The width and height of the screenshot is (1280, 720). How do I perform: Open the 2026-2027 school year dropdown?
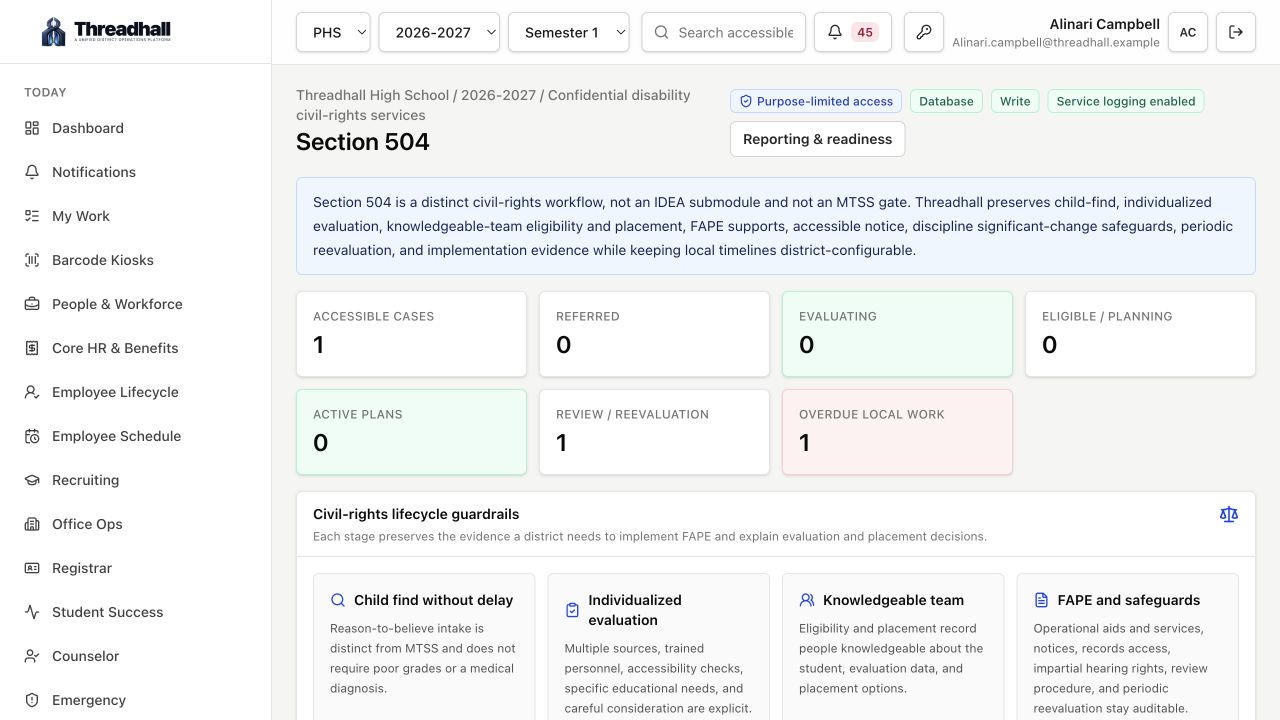[x=439, y=32]
